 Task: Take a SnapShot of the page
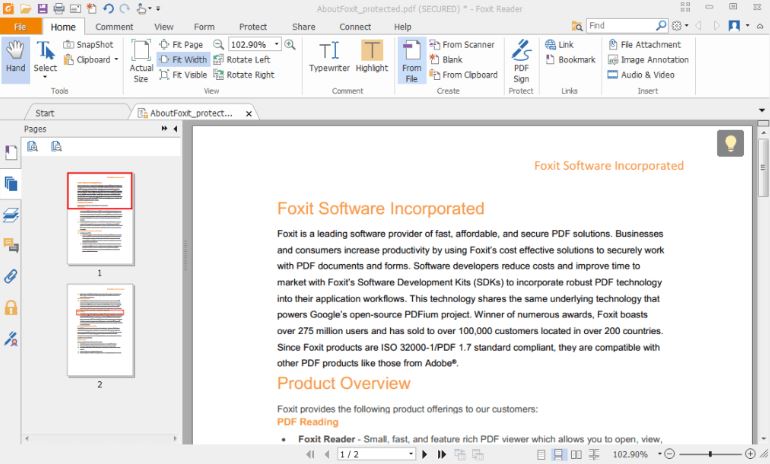tap(89, 45)
